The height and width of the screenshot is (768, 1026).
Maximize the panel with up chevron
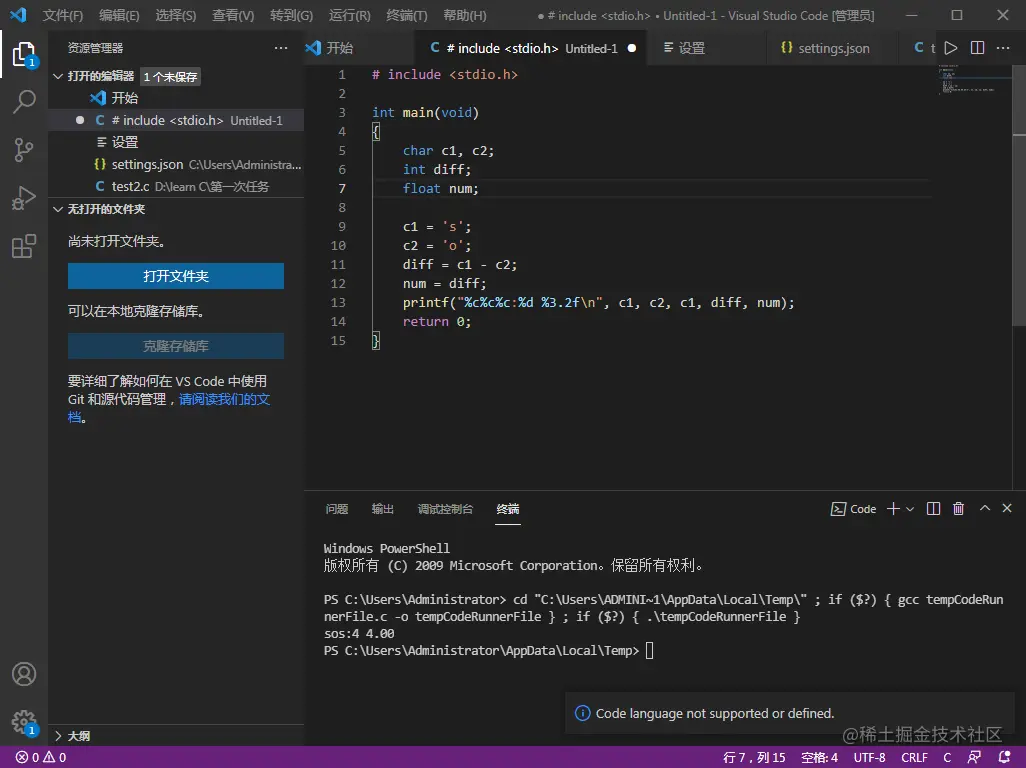click(985, 508)
